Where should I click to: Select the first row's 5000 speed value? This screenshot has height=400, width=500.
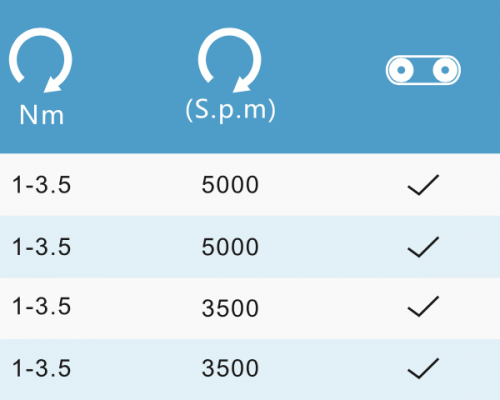click(x=230, y=185)
